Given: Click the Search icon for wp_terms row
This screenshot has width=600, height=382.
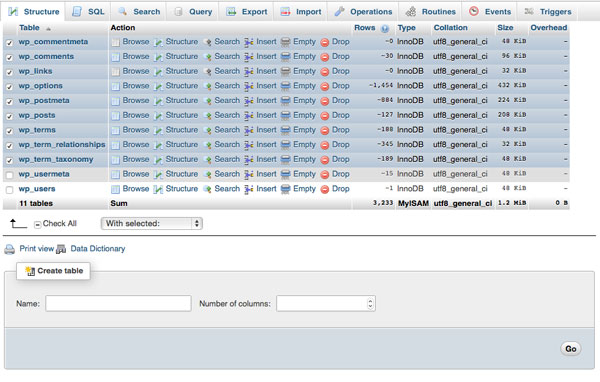Looking at the screenshot, I should point(208,130).
